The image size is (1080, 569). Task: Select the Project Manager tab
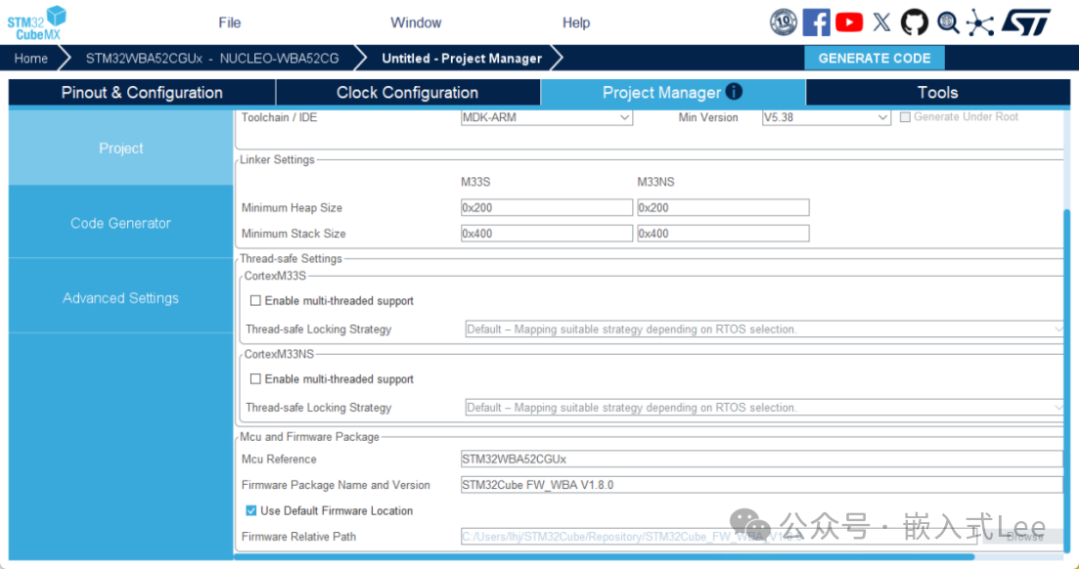[673, 92]
